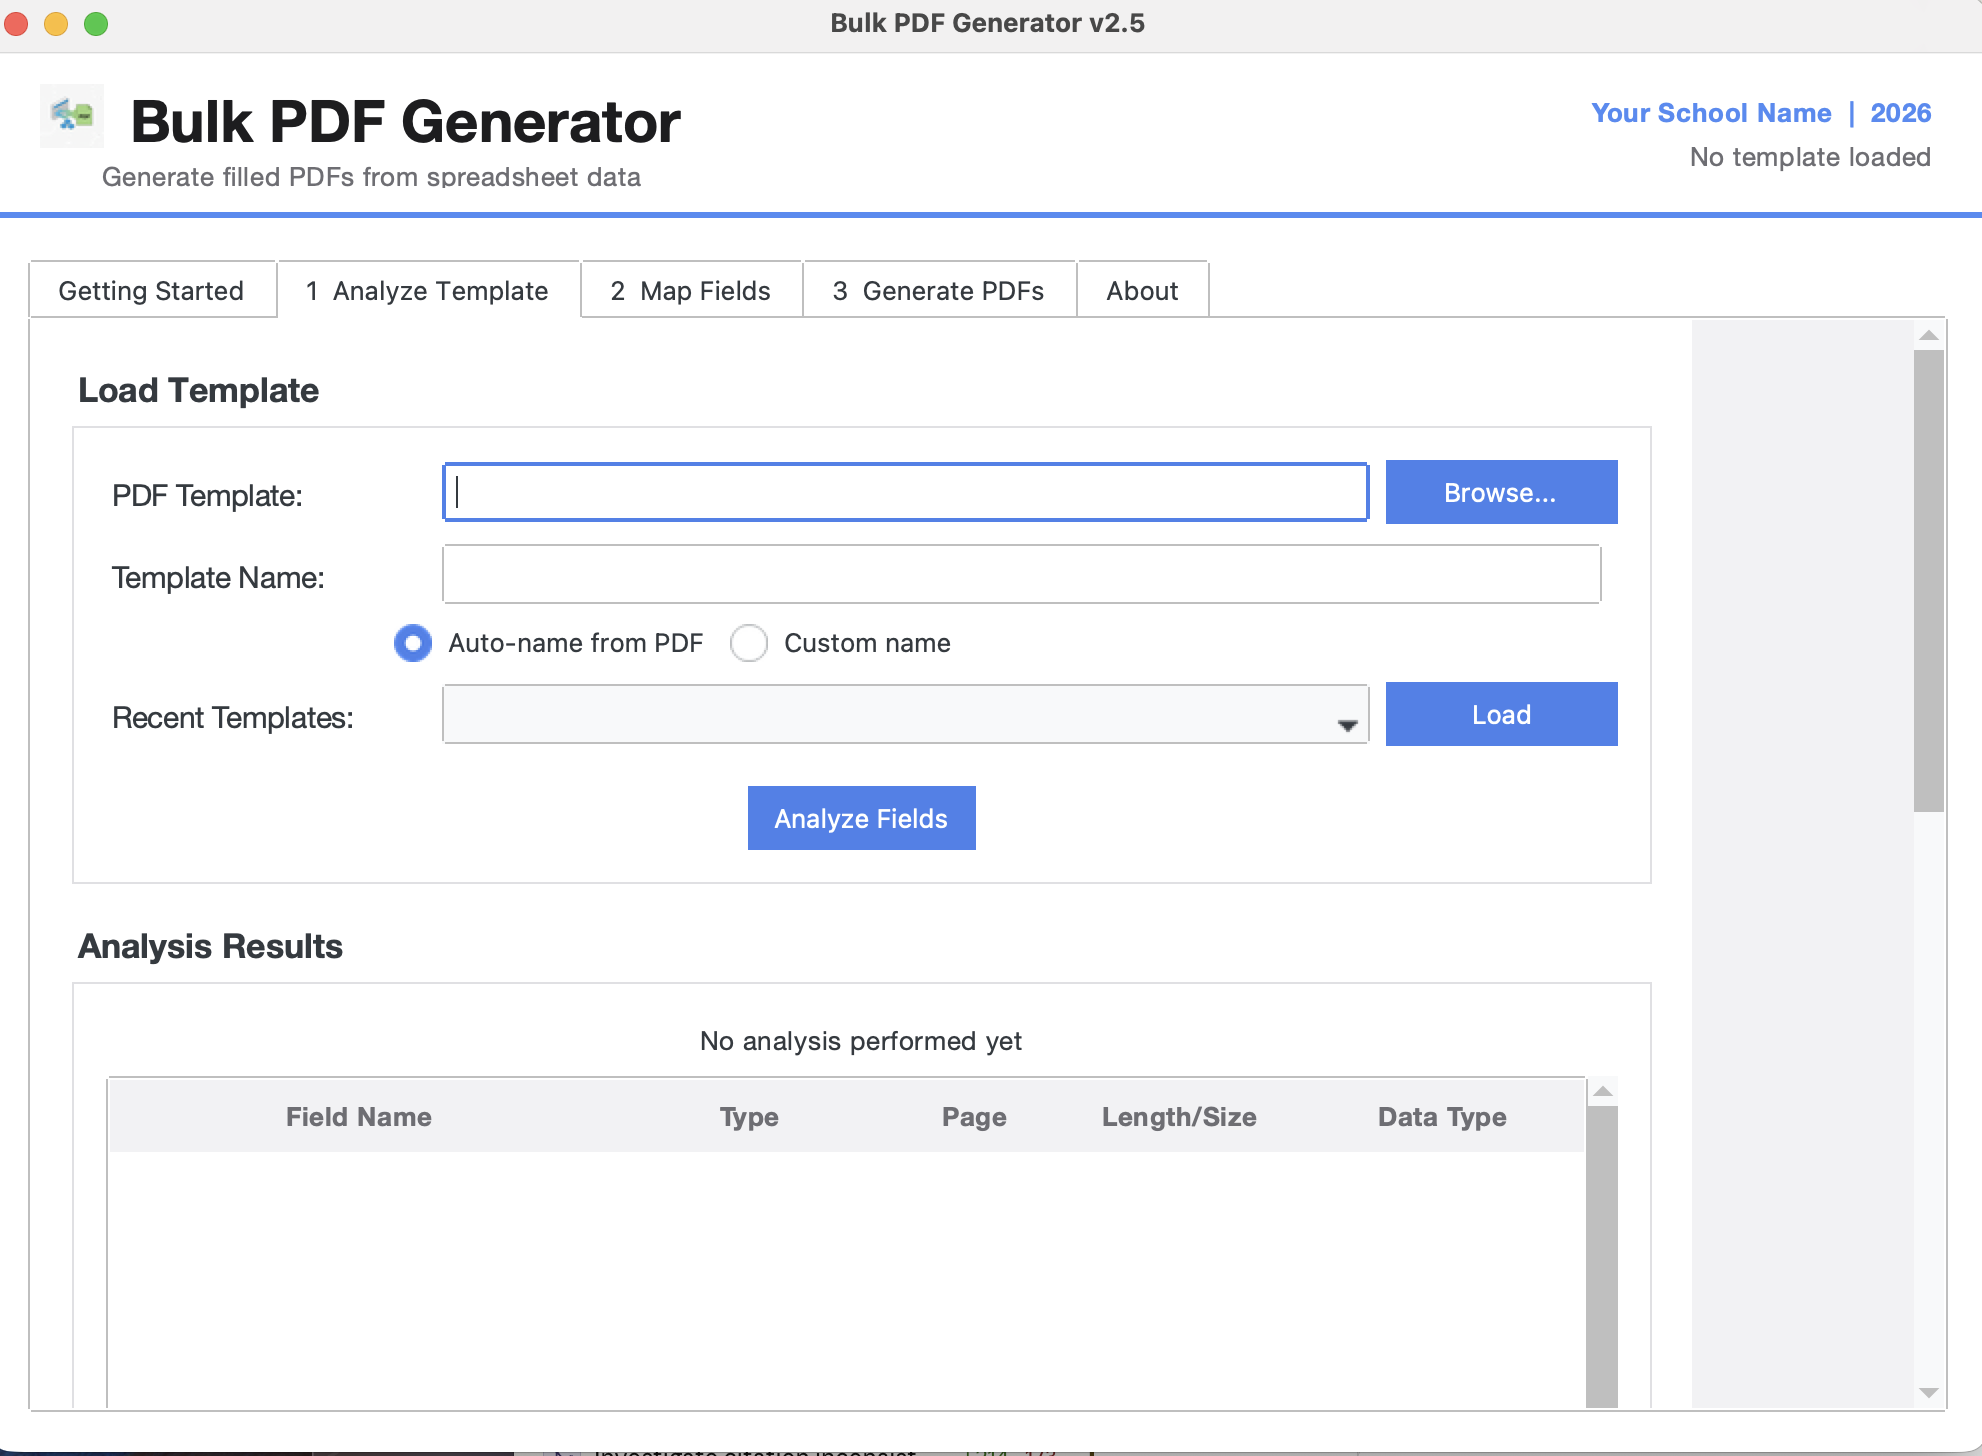Enable the Custom name option

point(749,643)
